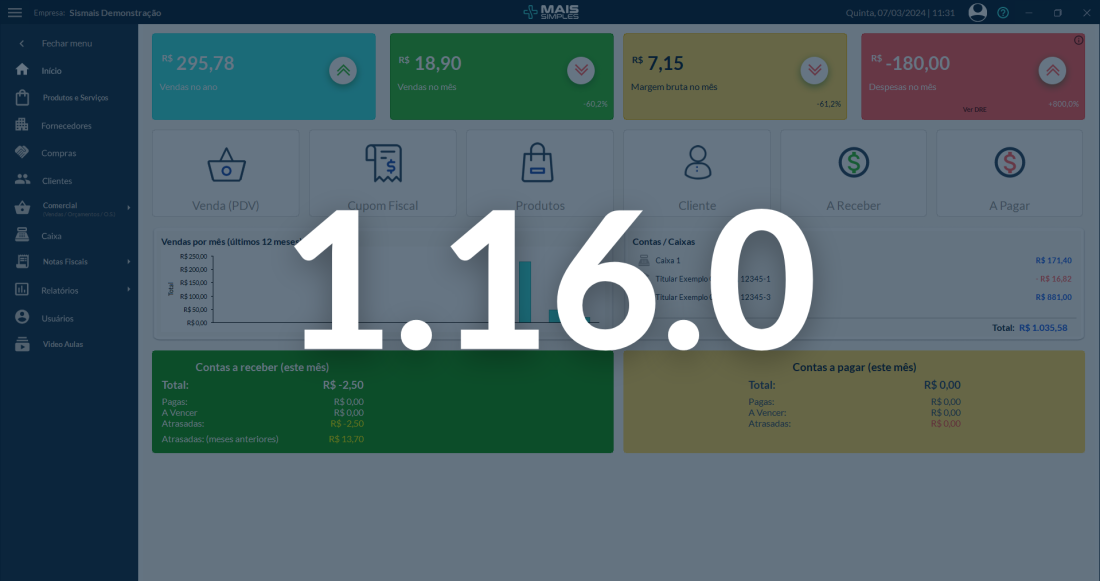This screenshot has width=1100, height=581.
Task: Toggle down arrow on Vendas no mês card
Action: click(x=581, y=70)
